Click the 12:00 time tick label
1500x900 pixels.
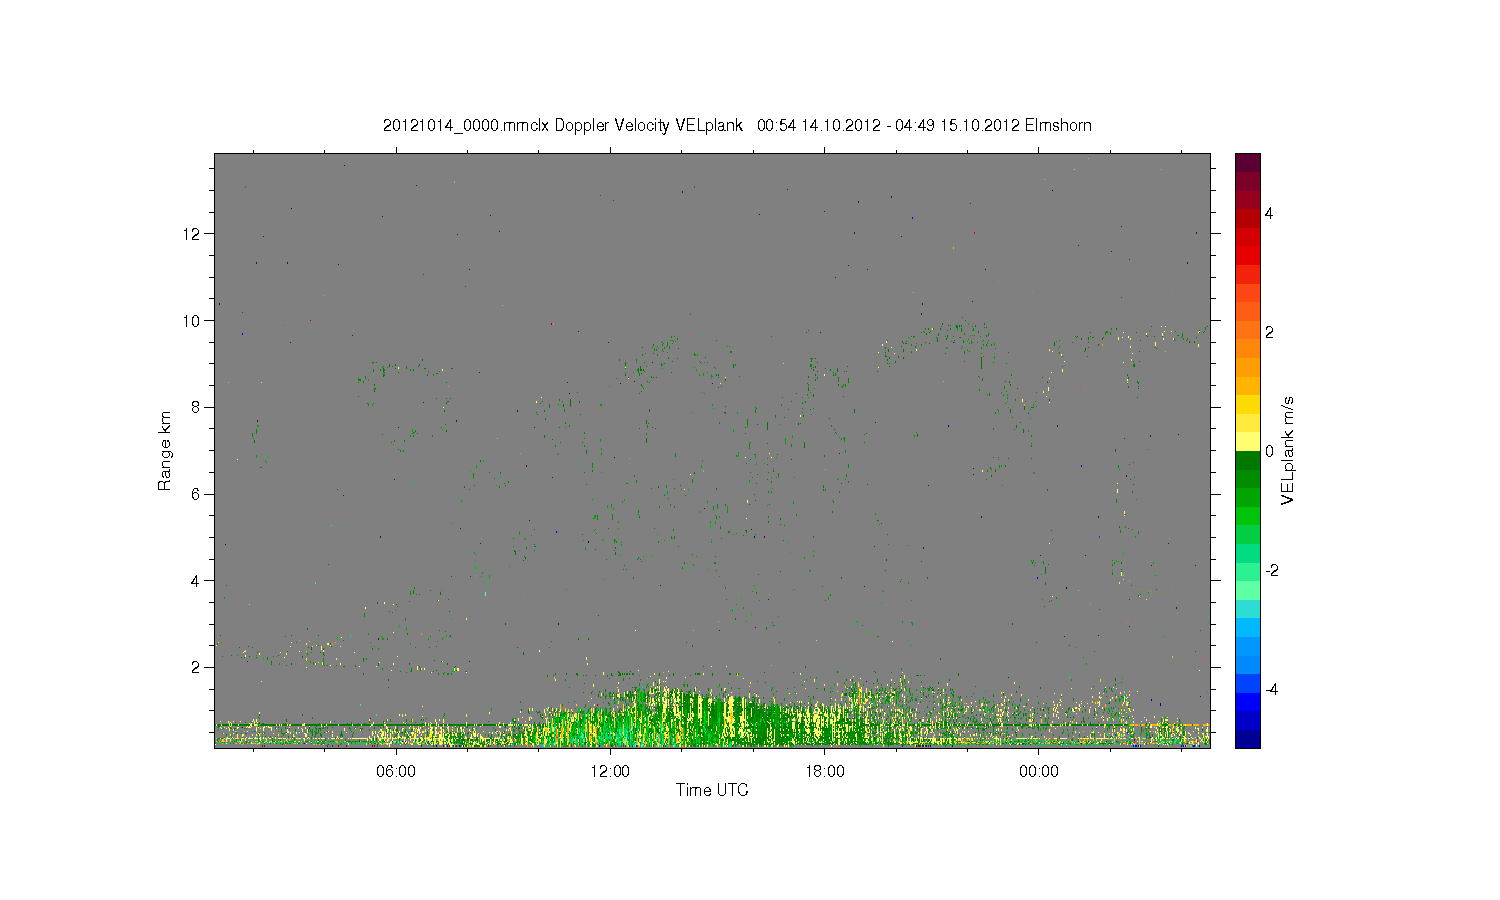coord(610,771)
